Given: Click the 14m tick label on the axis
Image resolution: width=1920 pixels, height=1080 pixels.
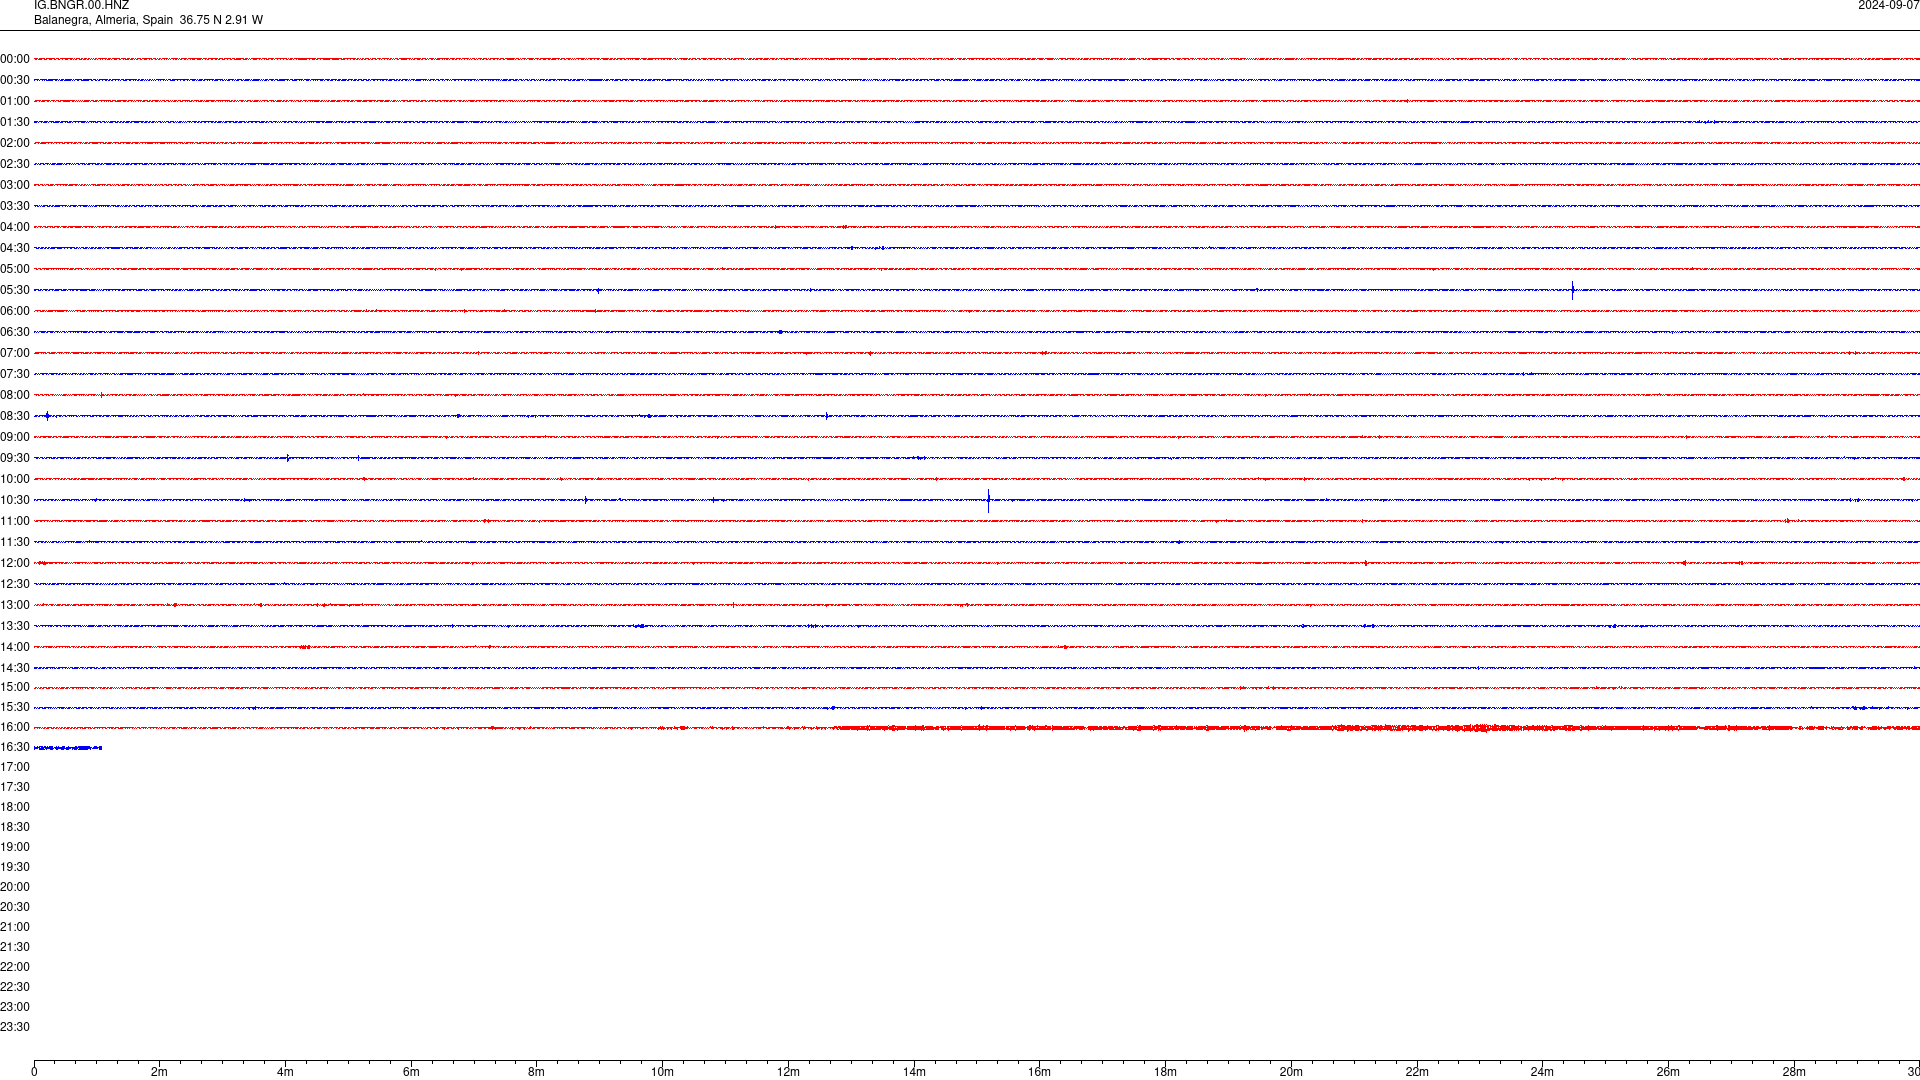Looking at the screenshot, I should (x=914, y=1072).
